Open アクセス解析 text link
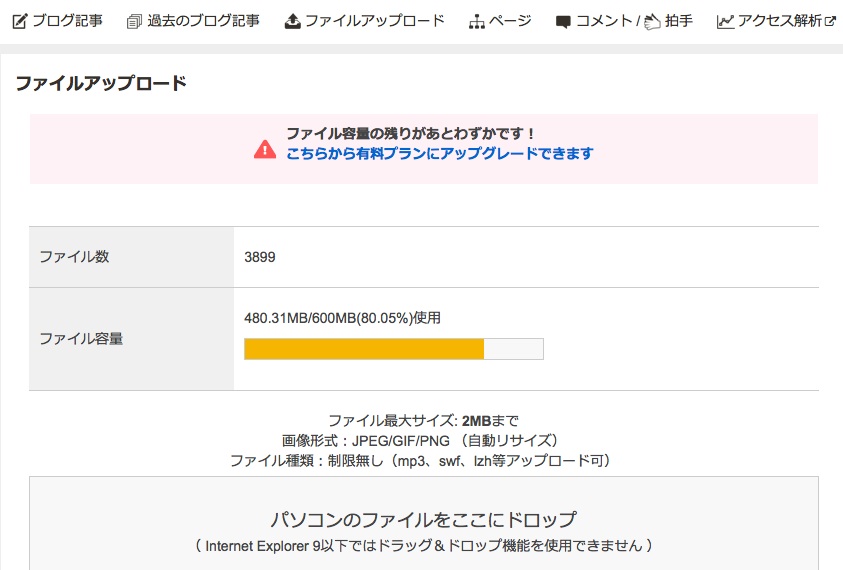This screenshot has height=570, width=843. coord(780,21)
